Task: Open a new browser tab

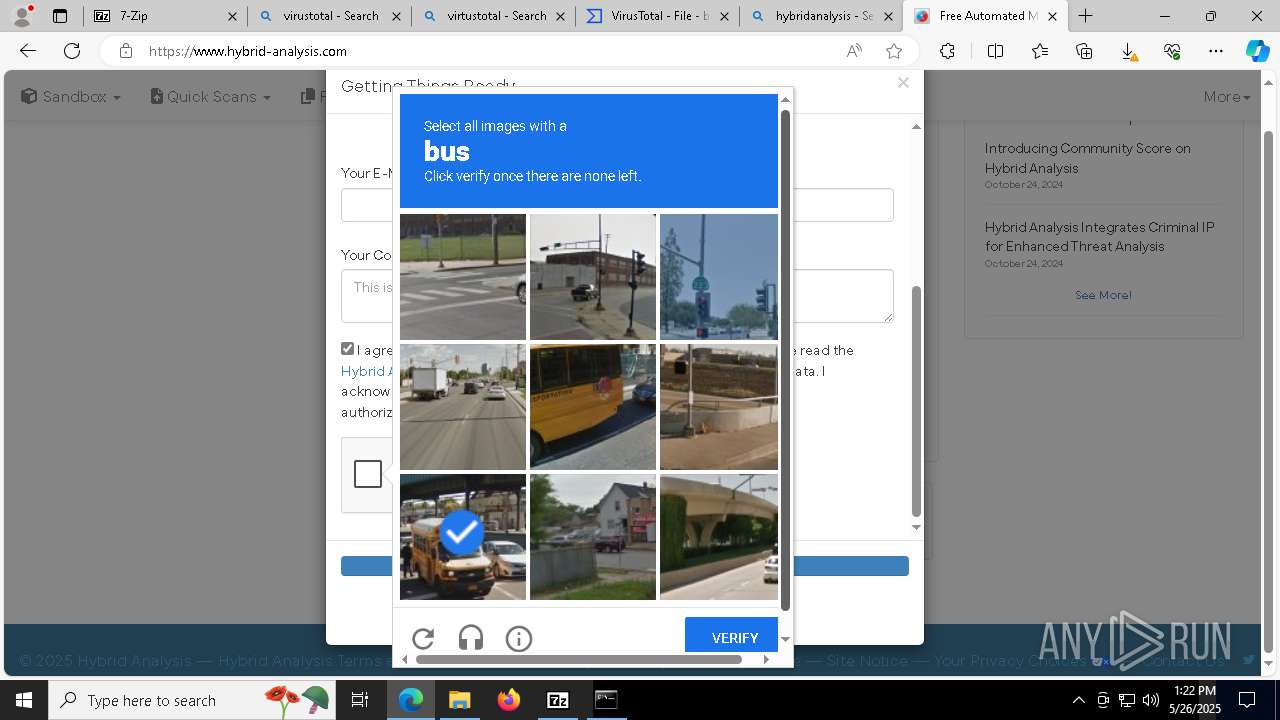Action: [x=1085, y=16]
